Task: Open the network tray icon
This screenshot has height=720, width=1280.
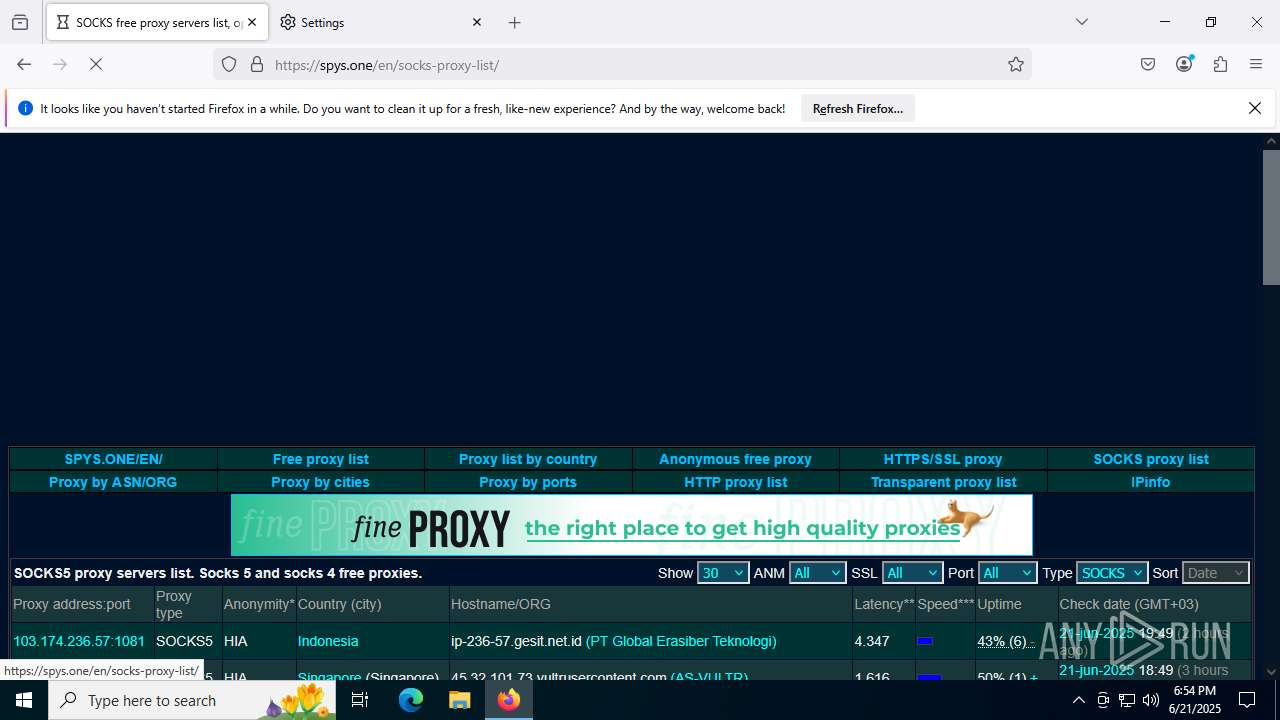Action: pos(1127,700)
